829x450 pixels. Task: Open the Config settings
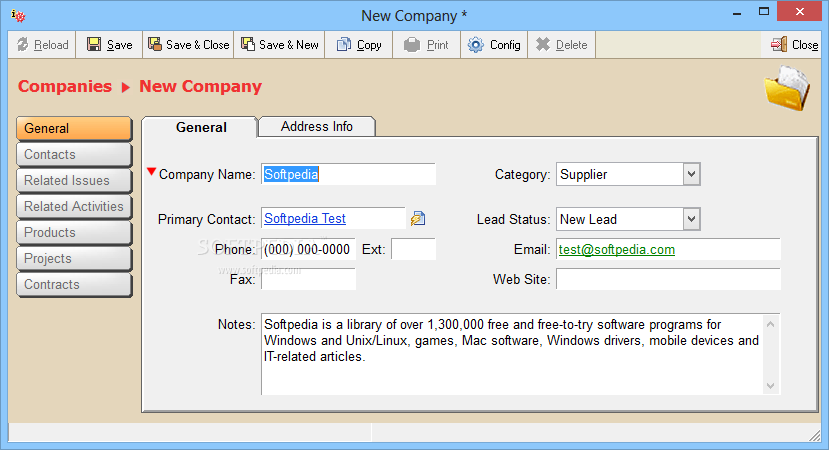(494, 45)
